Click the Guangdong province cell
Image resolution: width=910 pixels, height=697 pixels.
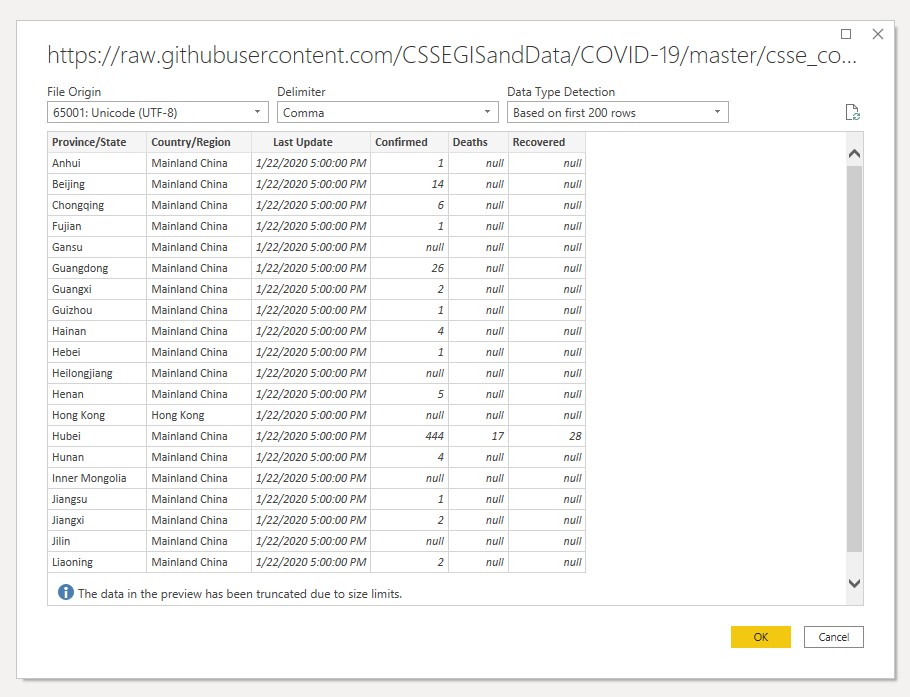coord(97,268)
